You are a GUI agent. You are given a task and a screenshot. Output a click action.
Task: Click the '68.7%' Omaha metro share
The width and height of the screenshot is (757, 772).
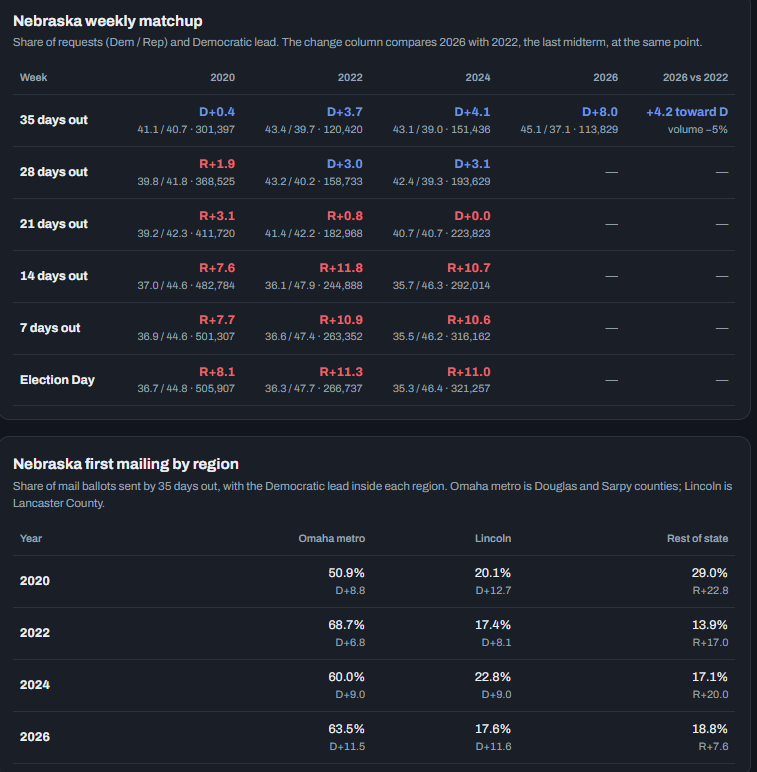tap(347, 625)
